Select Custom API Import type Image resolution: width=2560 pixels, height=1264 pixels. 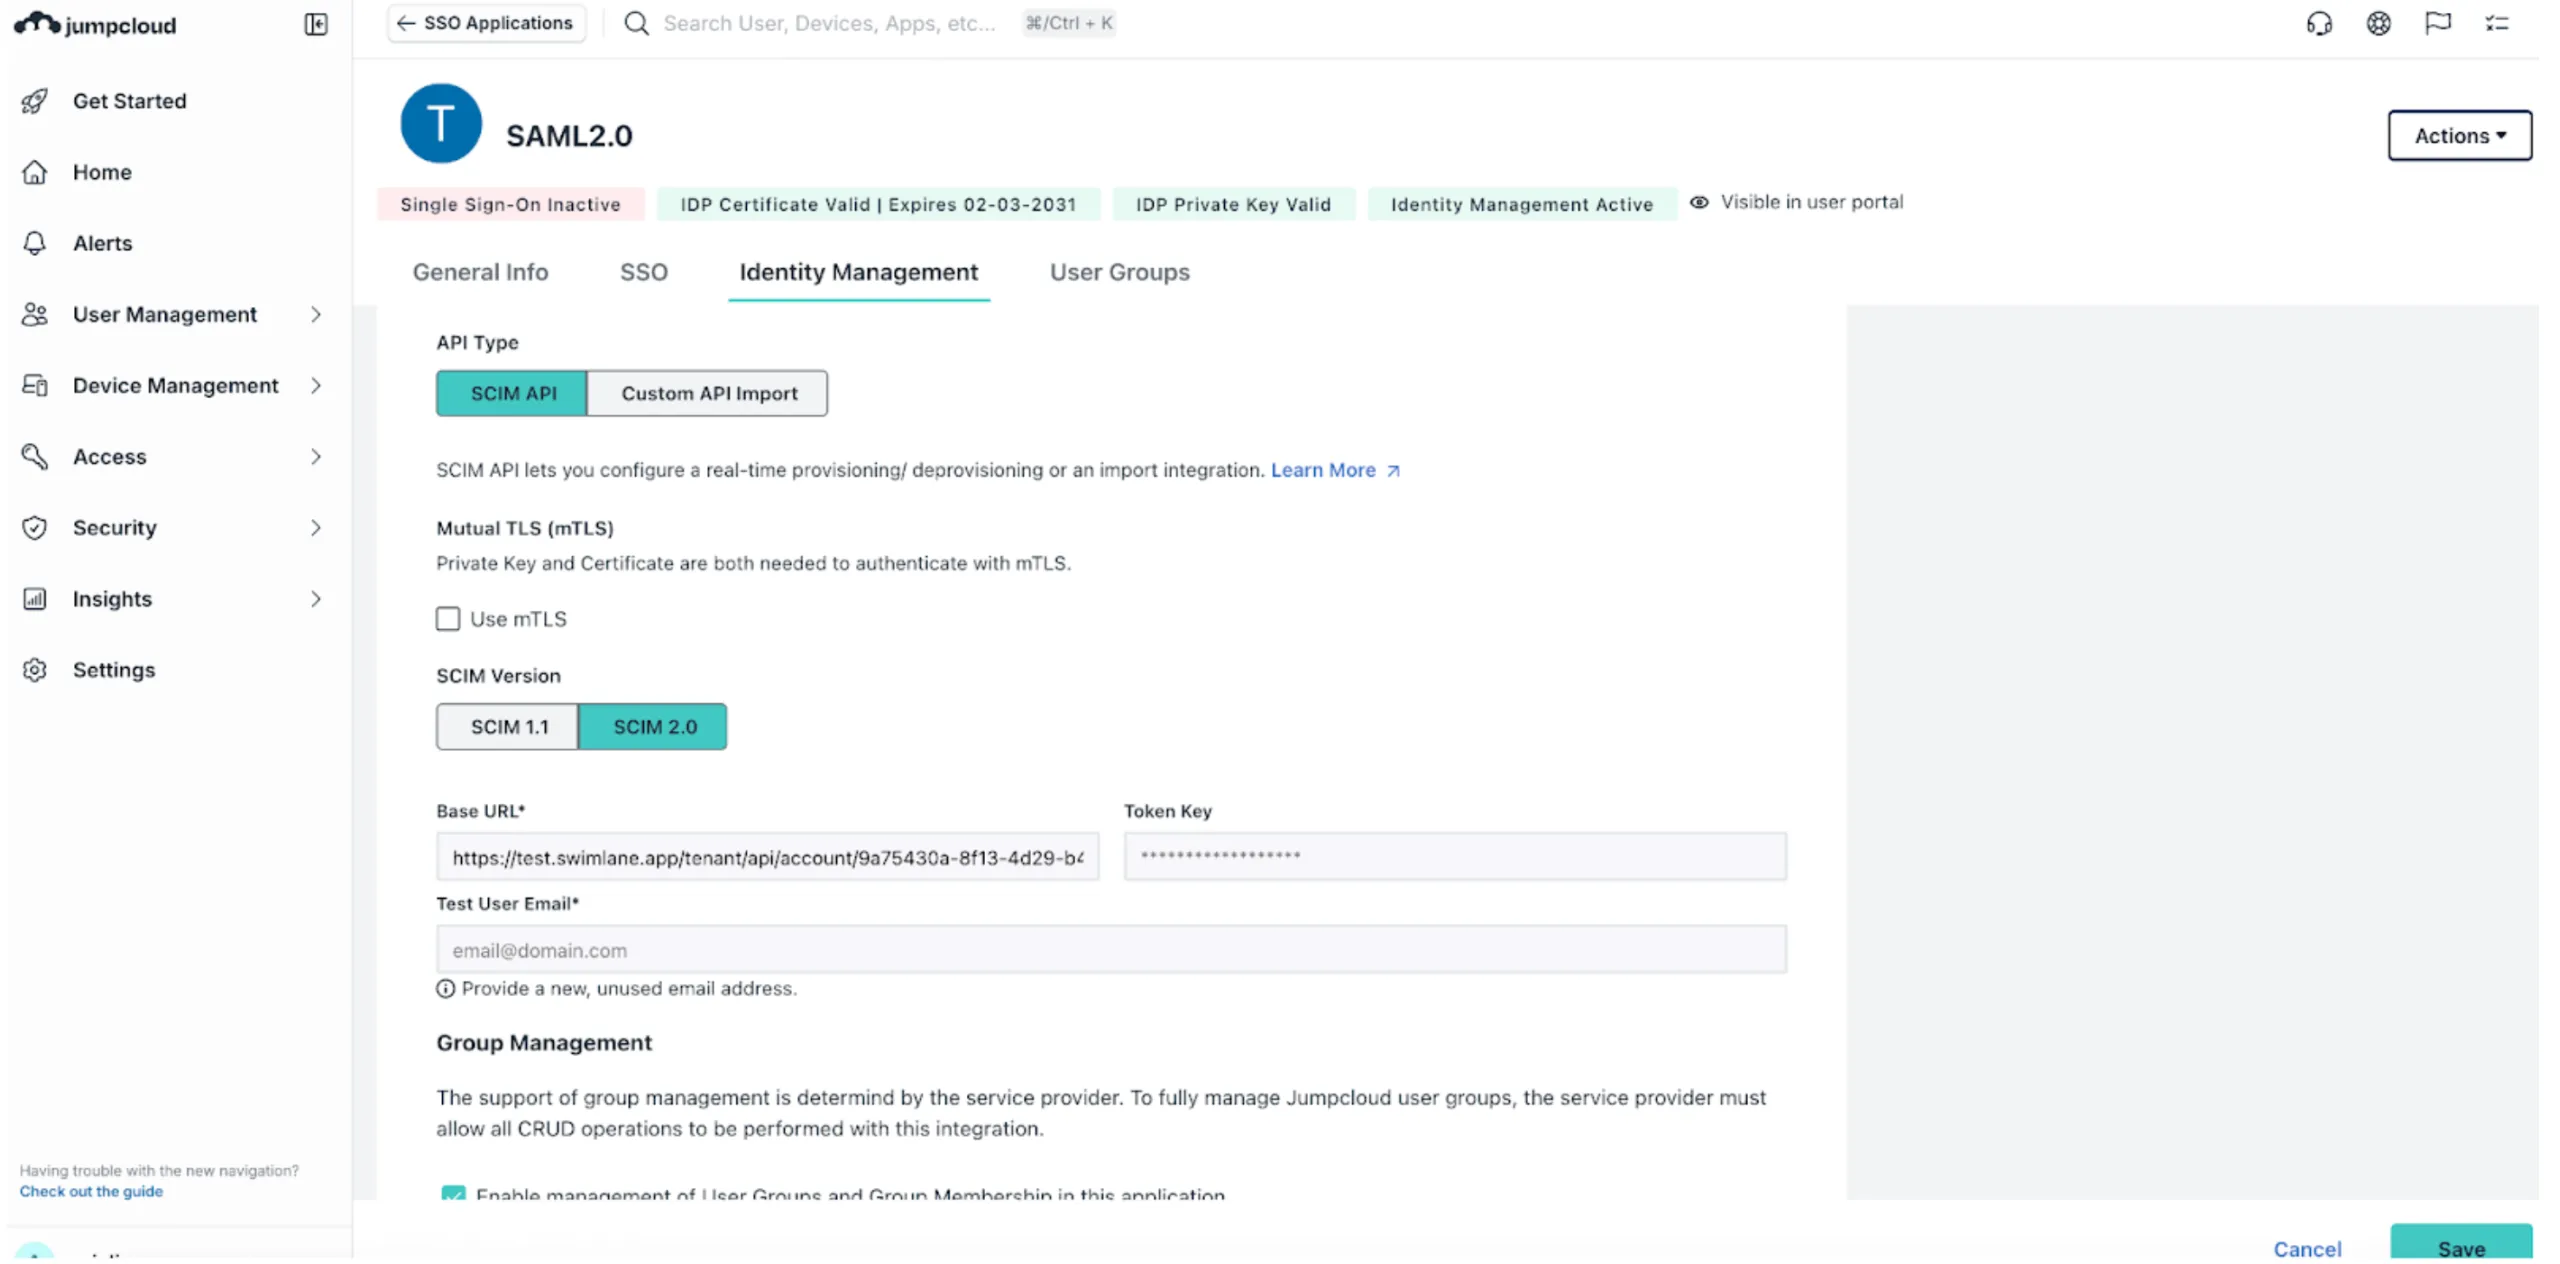click(x=708, y=393)
